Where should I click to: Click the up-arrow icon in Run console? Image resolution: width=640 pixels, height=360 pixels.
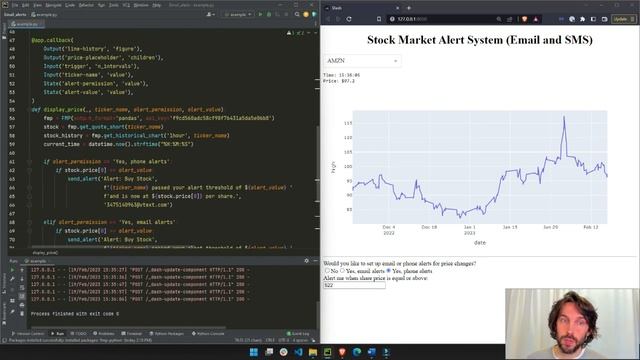(x=22, y=270)
